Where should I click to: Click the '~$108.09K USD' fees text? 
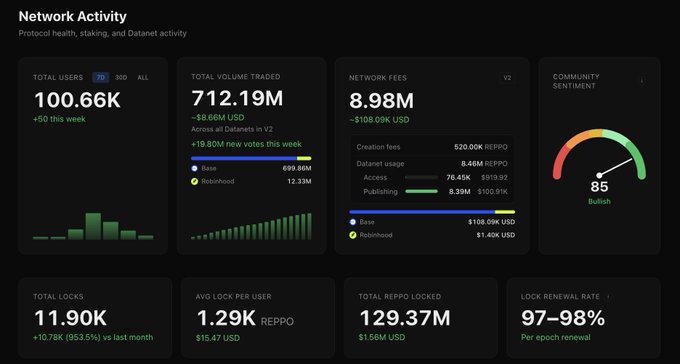click(x=379, y=120)
